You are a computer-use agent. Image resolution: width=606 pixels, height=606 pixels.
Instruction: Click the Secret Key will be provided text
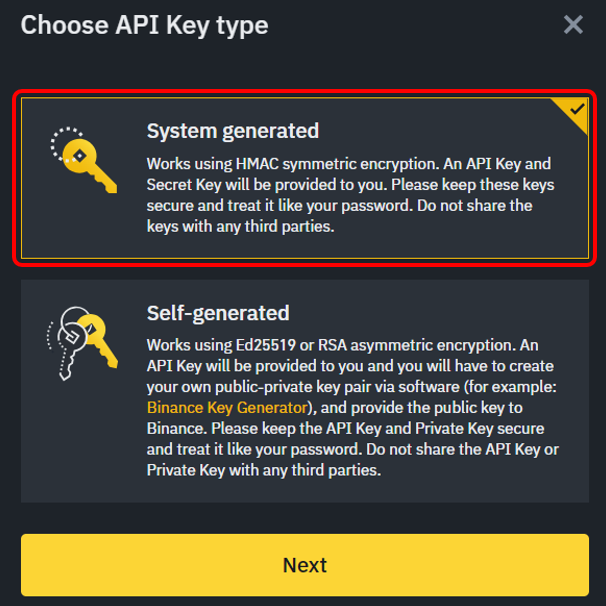click(247, 185)
